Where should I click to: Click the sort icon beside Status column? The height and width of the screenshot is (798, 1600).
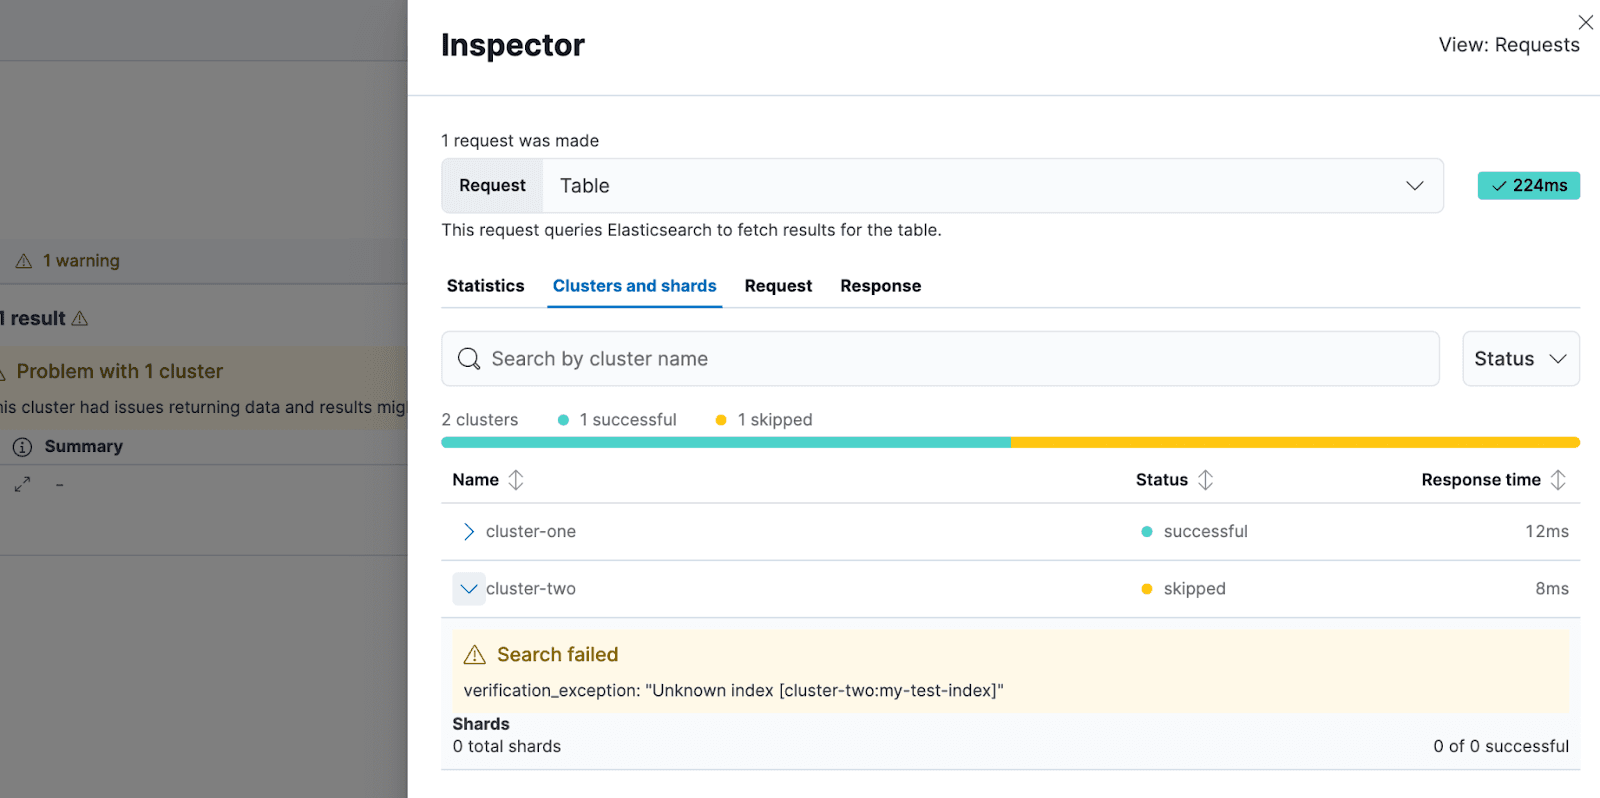1206,480
